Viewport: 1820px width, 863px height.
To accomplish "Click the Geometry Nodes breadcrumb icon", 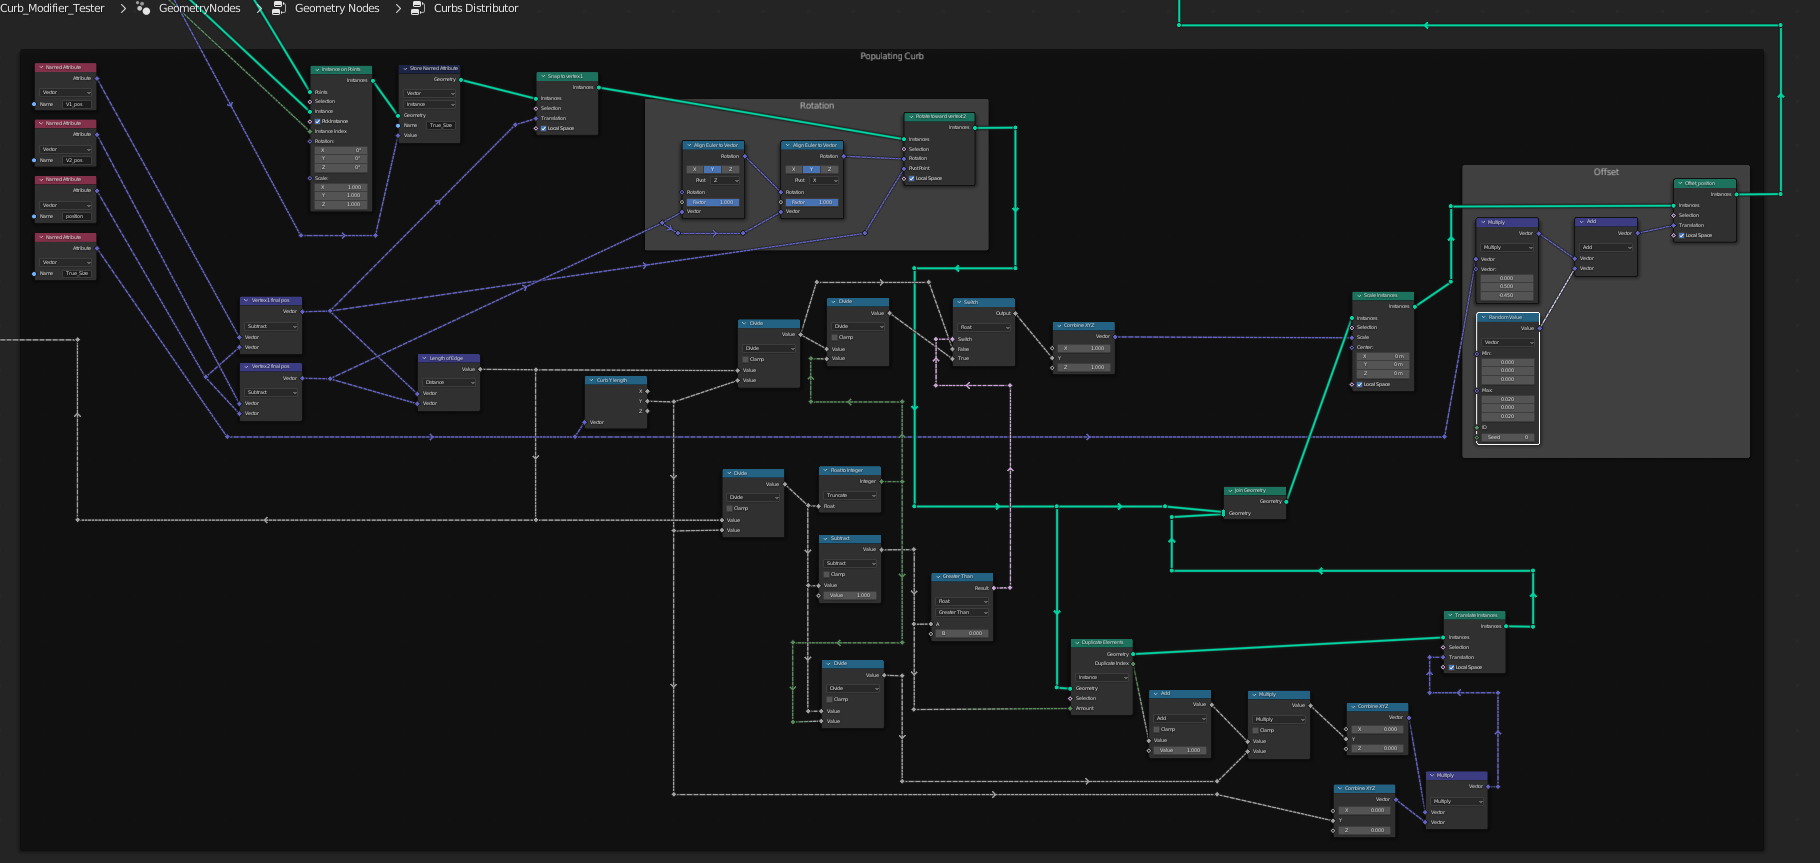I will click(x=279, y=8).
